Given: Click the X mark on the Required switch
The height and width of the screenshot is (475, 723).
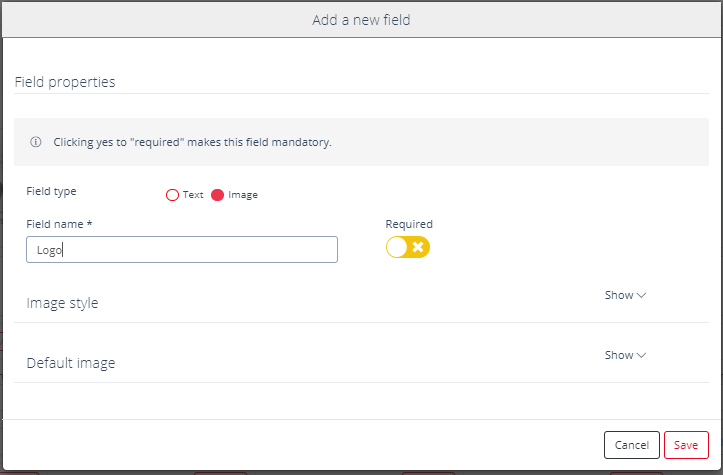Looking at the screenshot, I should [418, 247].
